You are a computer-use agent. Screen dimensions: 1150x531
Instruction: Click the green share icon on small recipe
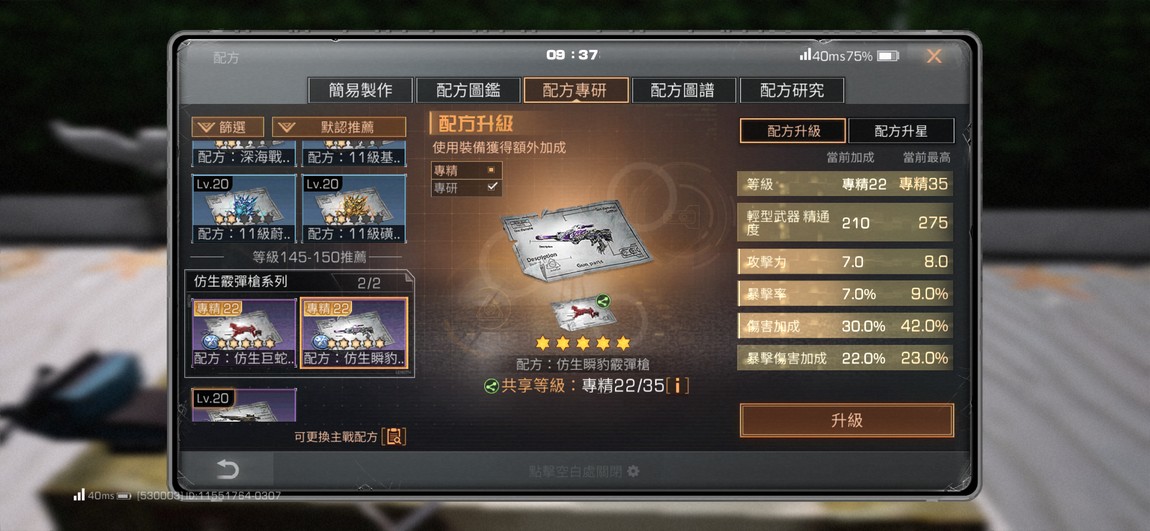[603, 300]
